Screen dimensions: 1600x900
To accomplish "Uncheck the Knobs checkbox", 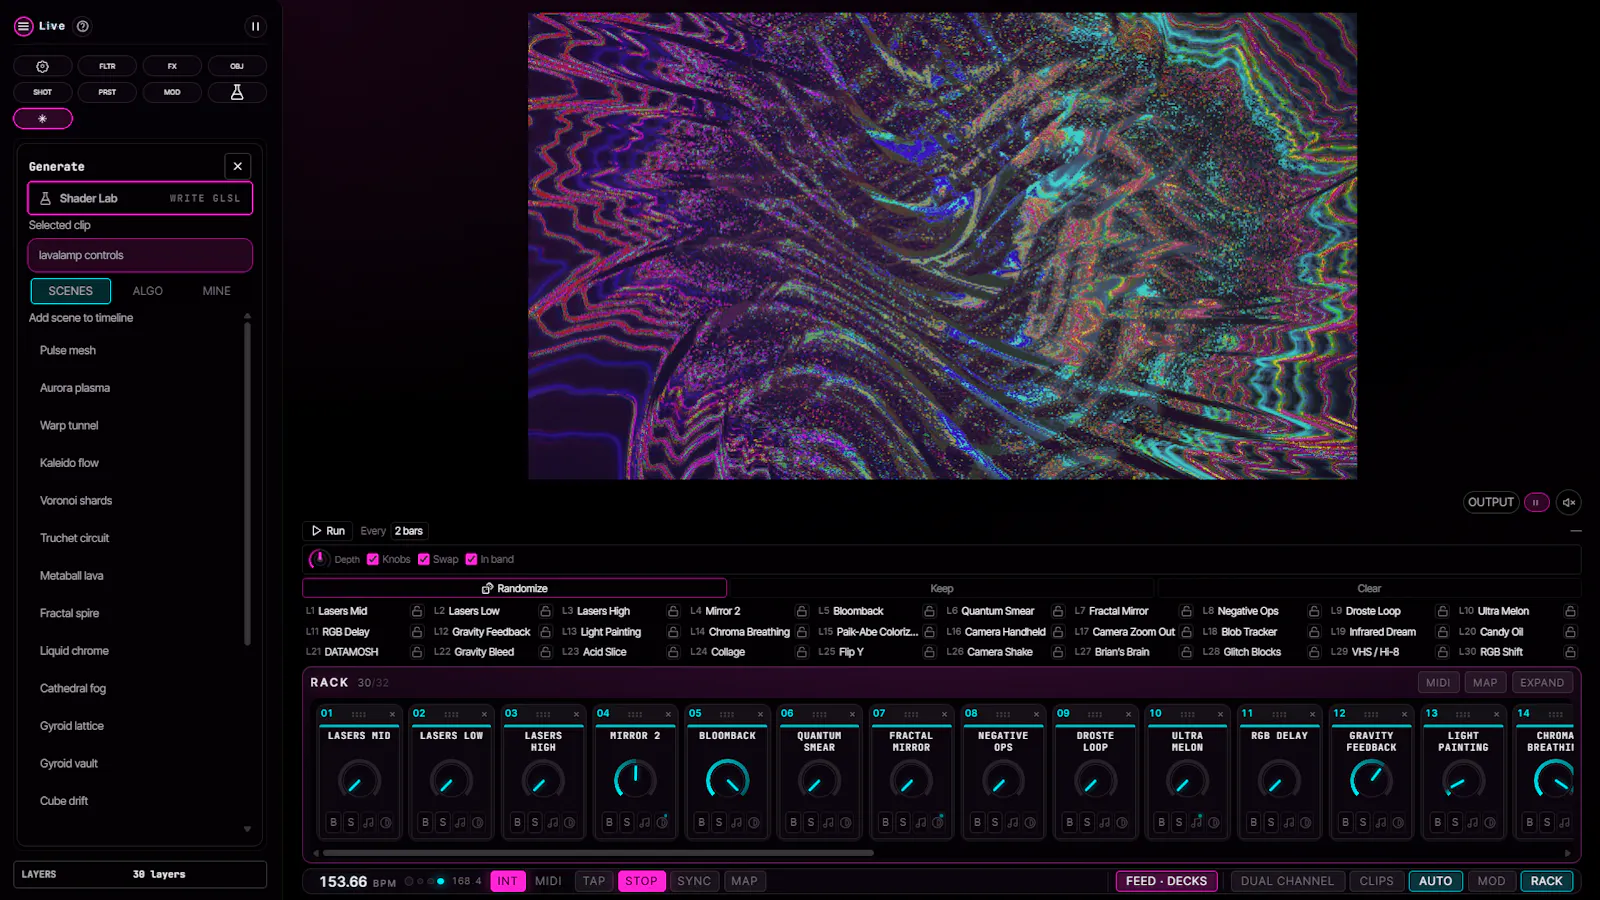I will click(373, 559).
